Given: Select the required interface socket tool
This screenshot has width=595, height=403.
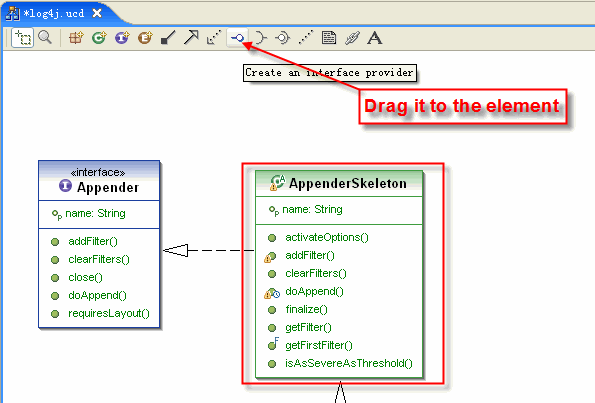Looking at the screenshot, I should 260,38.
